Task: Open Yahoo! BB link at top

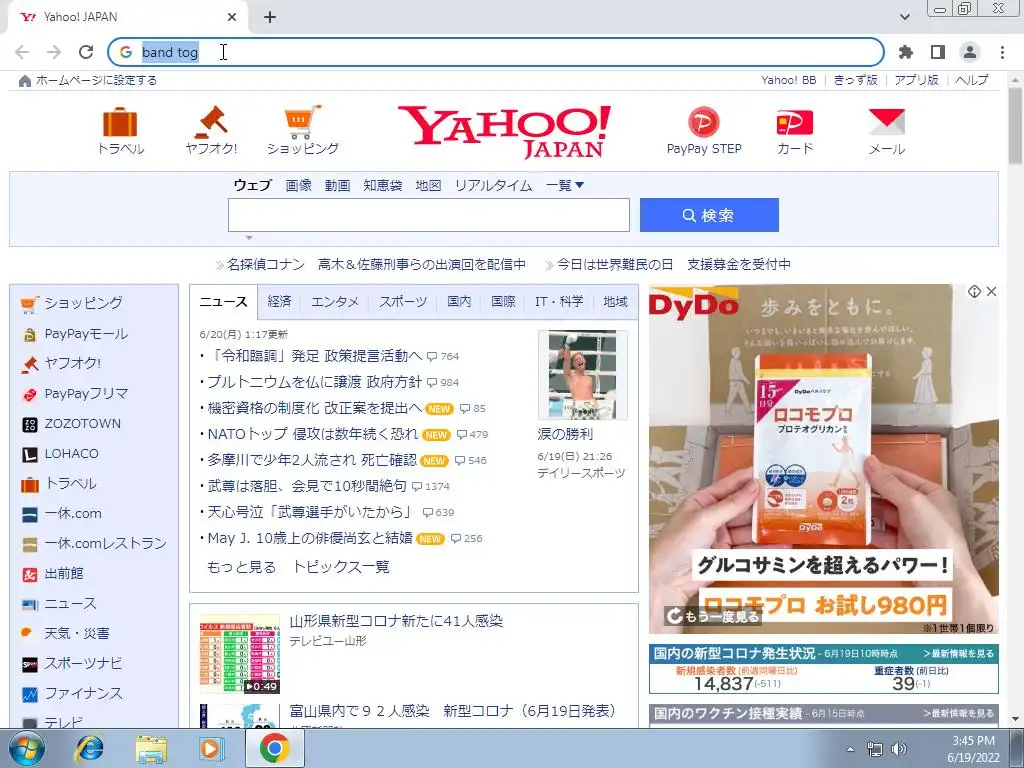Action: [x=788, y=80]
